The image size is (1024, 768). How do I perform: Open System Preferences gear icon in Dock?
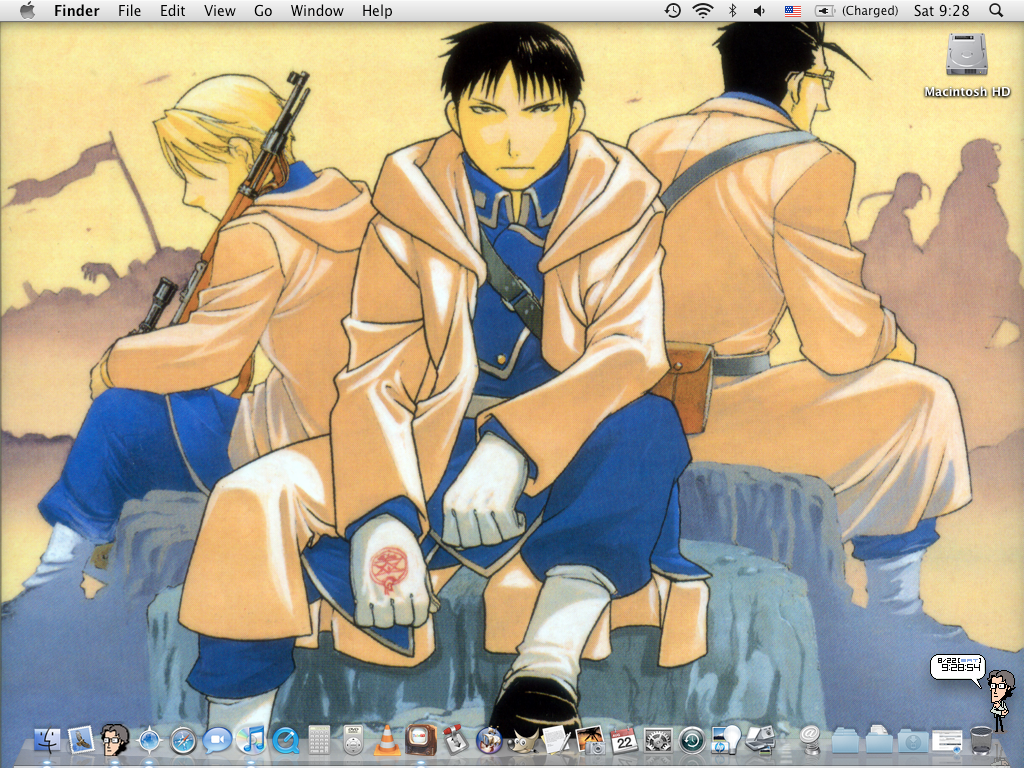click(x=658, y=740)
